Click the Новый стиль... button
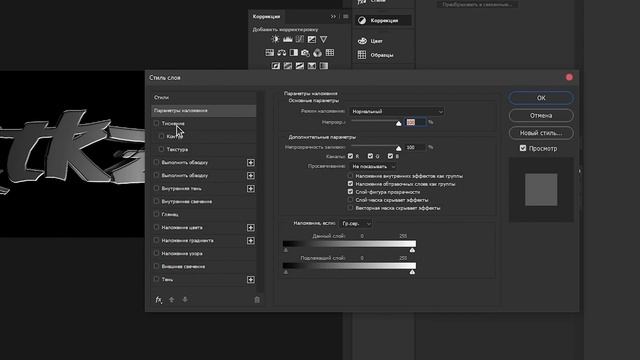 pos(541,133)
